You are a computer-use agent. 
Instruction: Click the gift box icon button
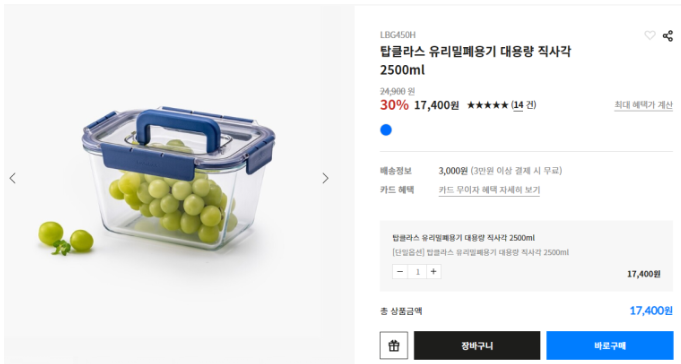tap(393, 345)
